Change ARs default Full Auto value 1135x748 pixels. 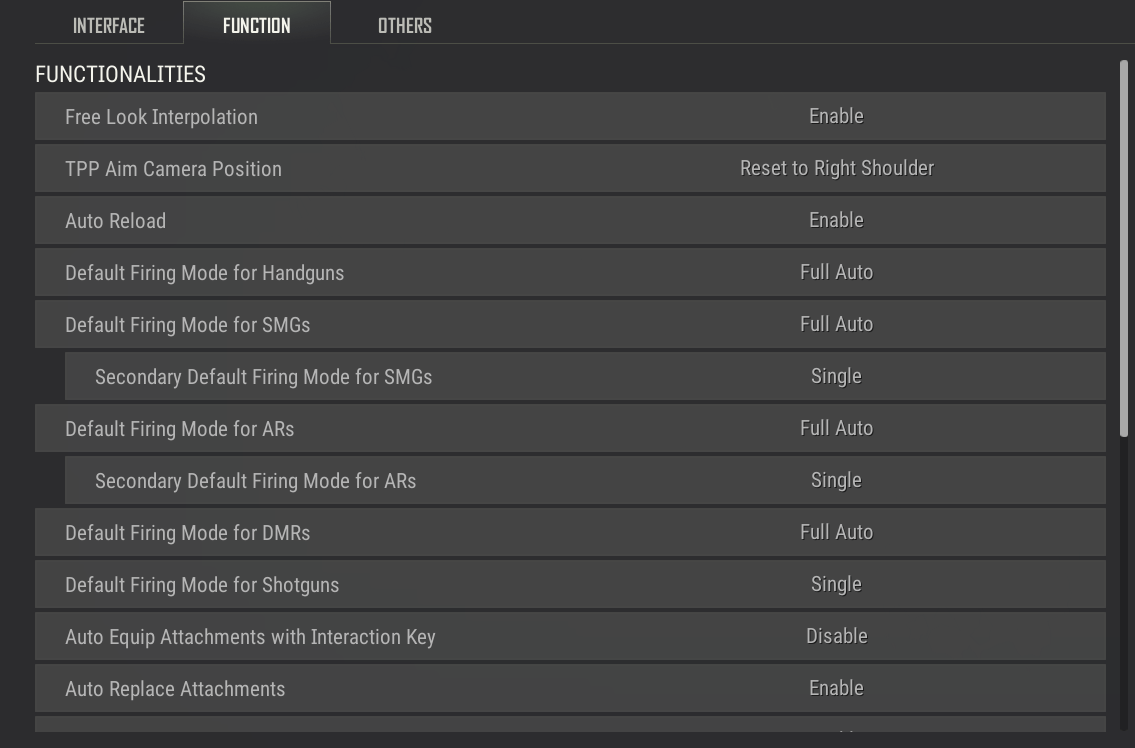click(836, 428)
